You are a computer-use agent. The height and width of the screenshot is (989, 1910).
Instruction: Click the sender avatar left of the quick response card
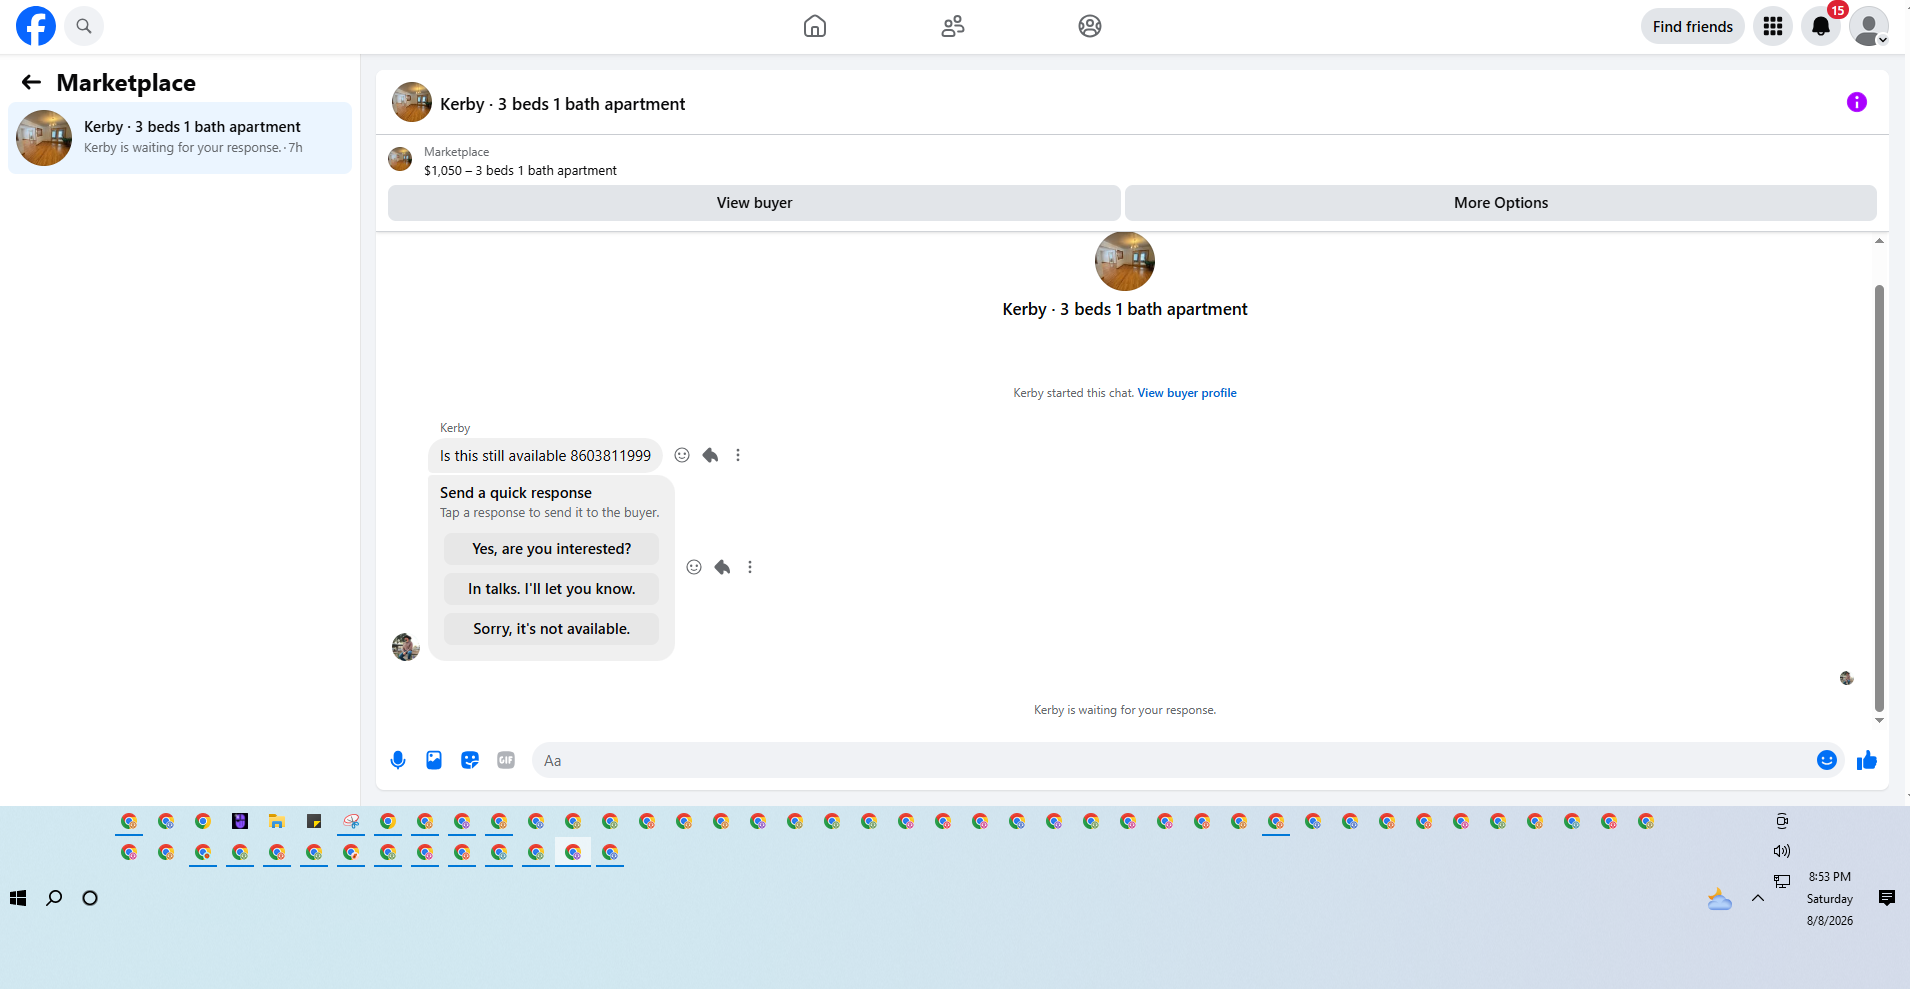point(406,647)
